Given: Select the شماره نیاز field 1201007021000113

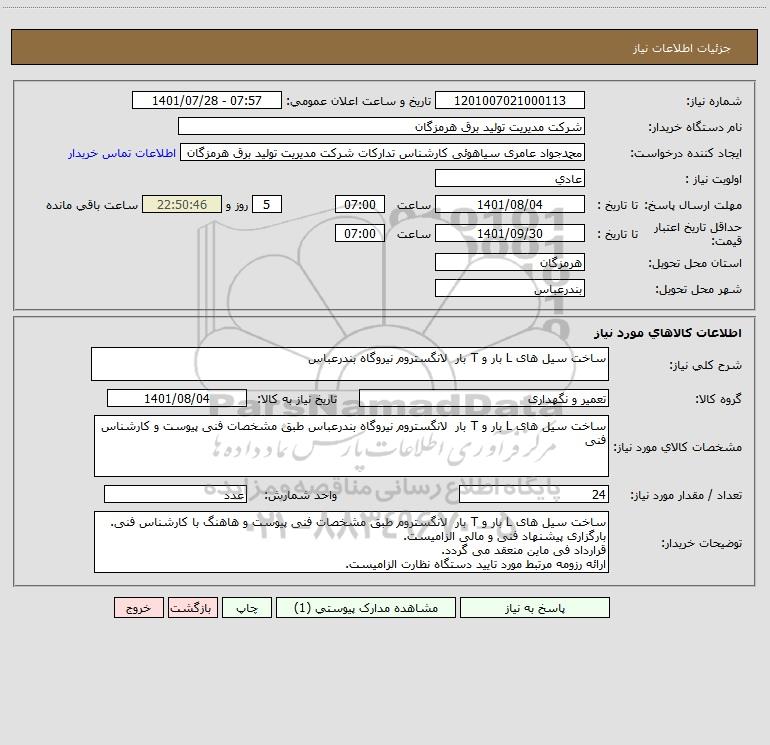Looking at the screenshot, I should pos(510,100).
